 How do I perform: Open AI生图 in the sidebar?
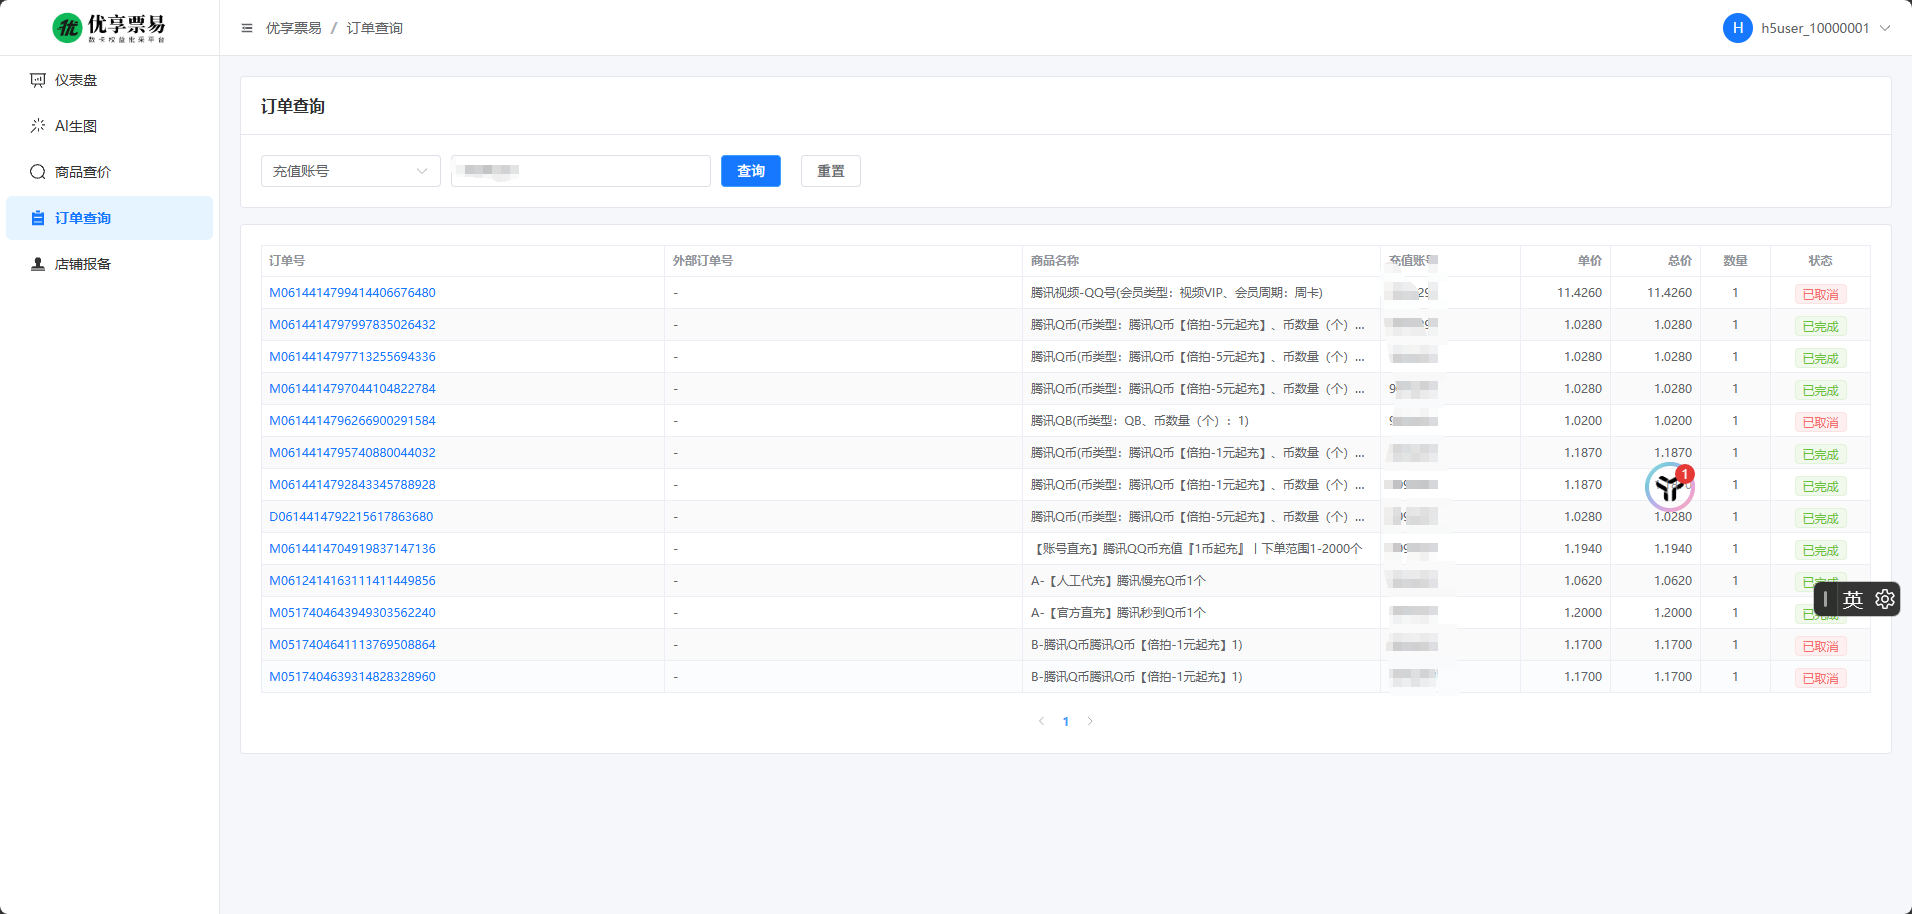tap(109, 126)
